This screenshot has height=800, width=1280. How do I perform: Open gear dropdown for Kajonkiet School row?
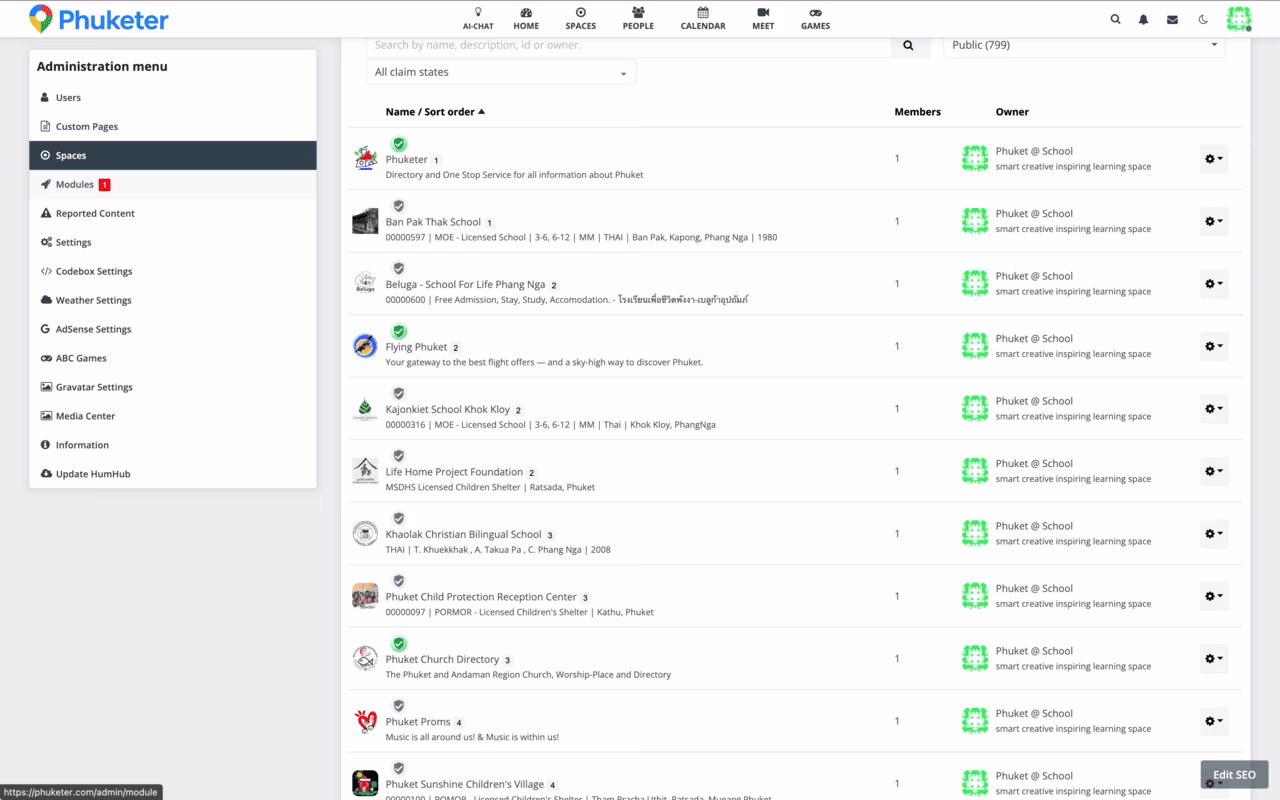click(1214, 409)
